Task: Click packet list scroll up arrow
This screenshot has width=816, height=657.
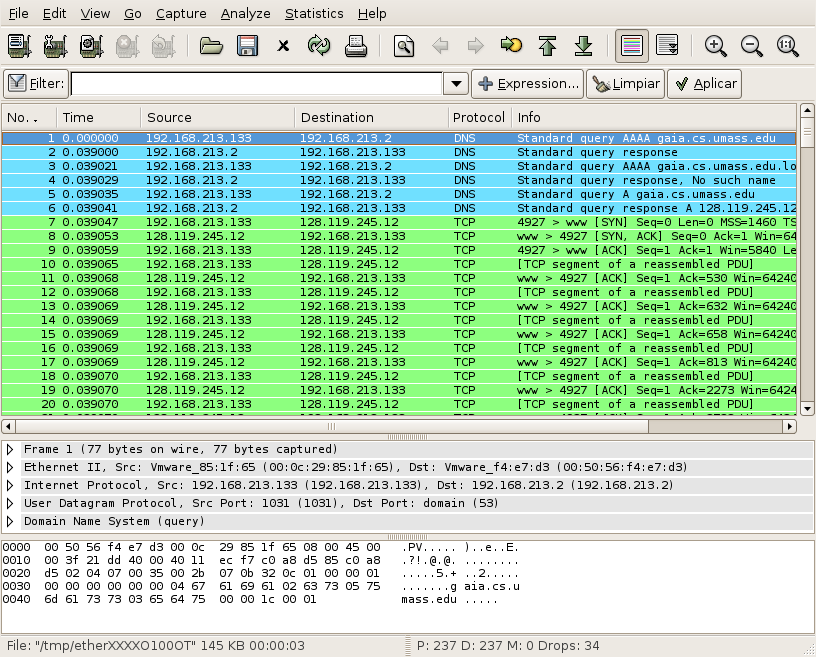Action: pyautogui.click(x=807, y=110)
